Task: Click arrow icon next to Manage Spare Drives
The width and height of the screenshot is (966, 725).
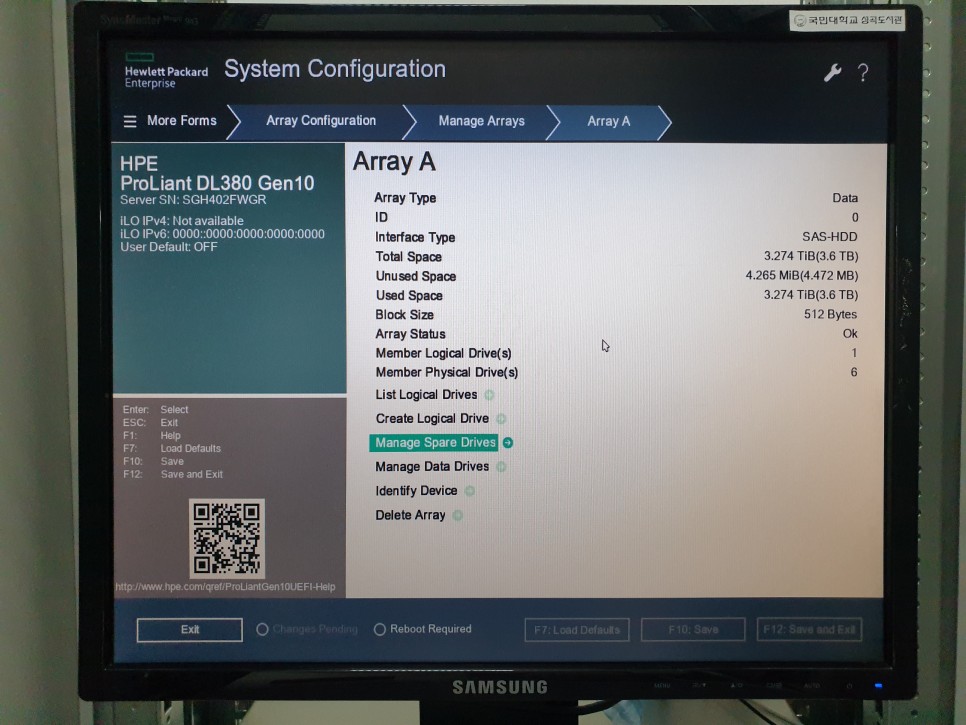Action: point(508,443)
